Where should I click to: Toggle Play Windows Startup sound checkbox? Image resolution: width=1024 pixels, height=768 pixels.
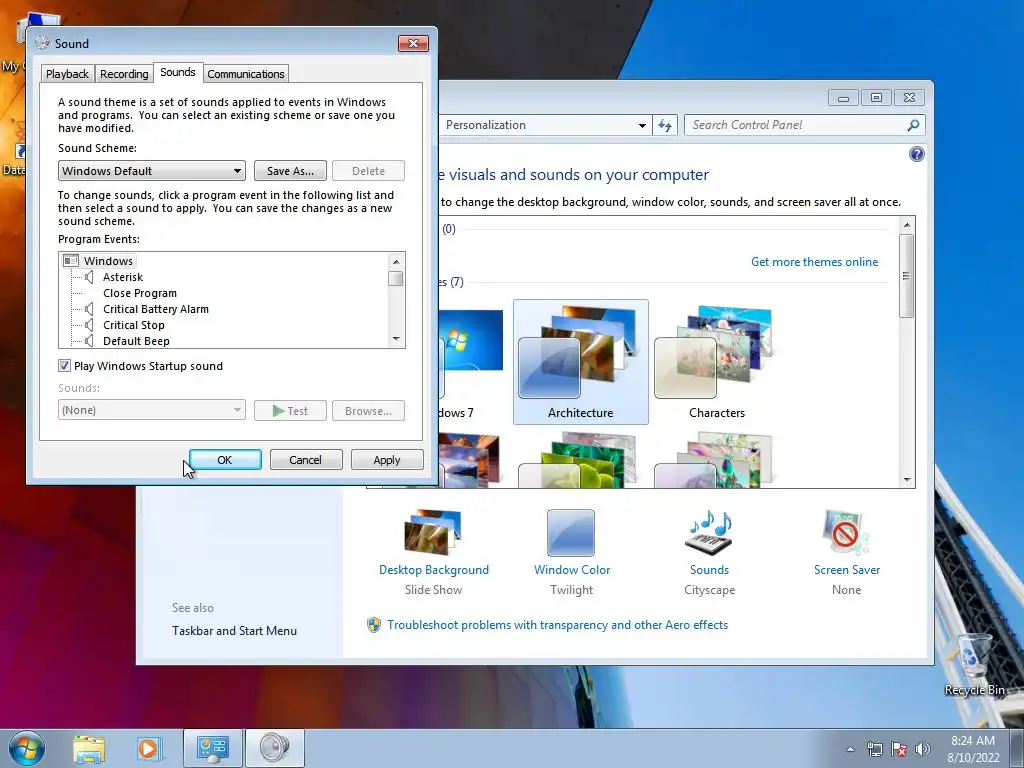click(64, 366)
